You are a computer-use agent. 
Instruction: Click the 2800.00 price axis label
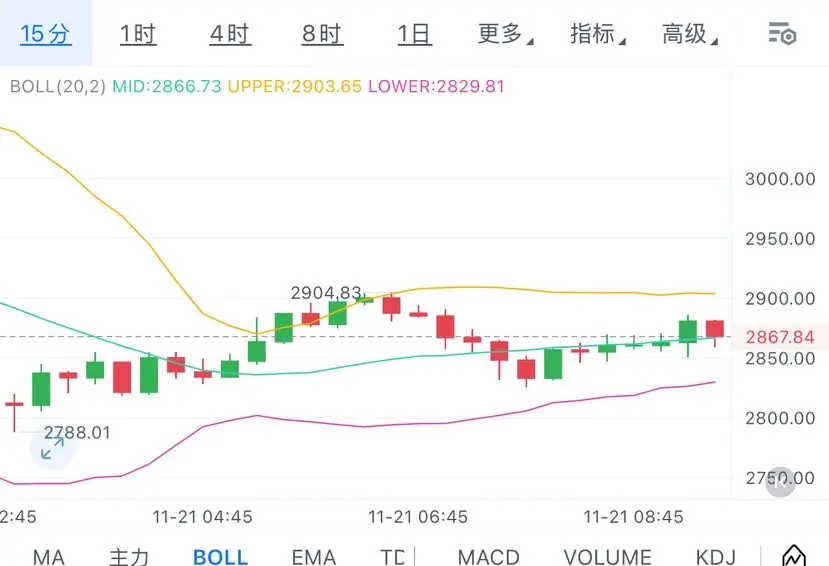click(x=780, y=418)
